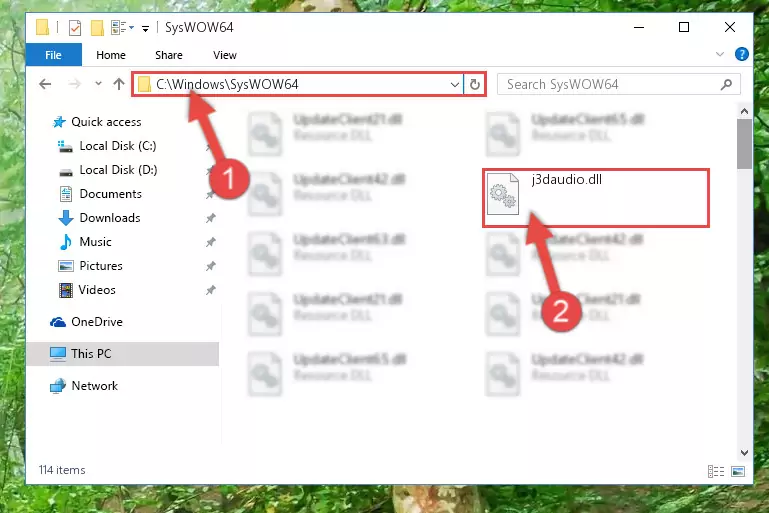Click the New folder quick access icon
The image size is (769, 513).
pyautogui.click(x=97, y=27)
